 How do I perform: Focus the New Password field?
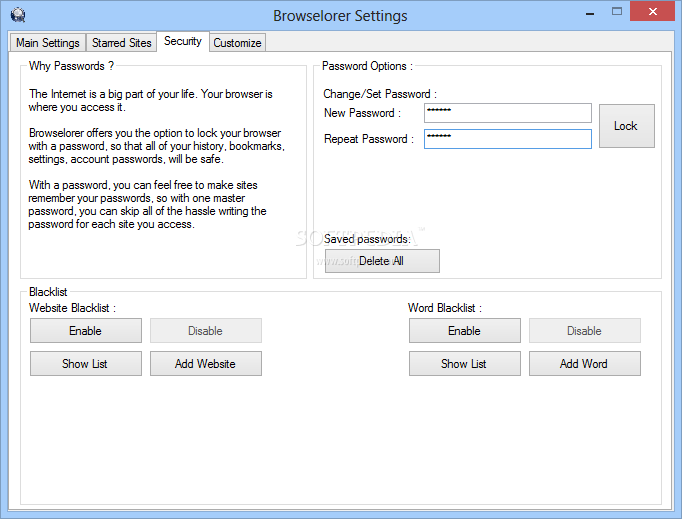pos(508,113)
